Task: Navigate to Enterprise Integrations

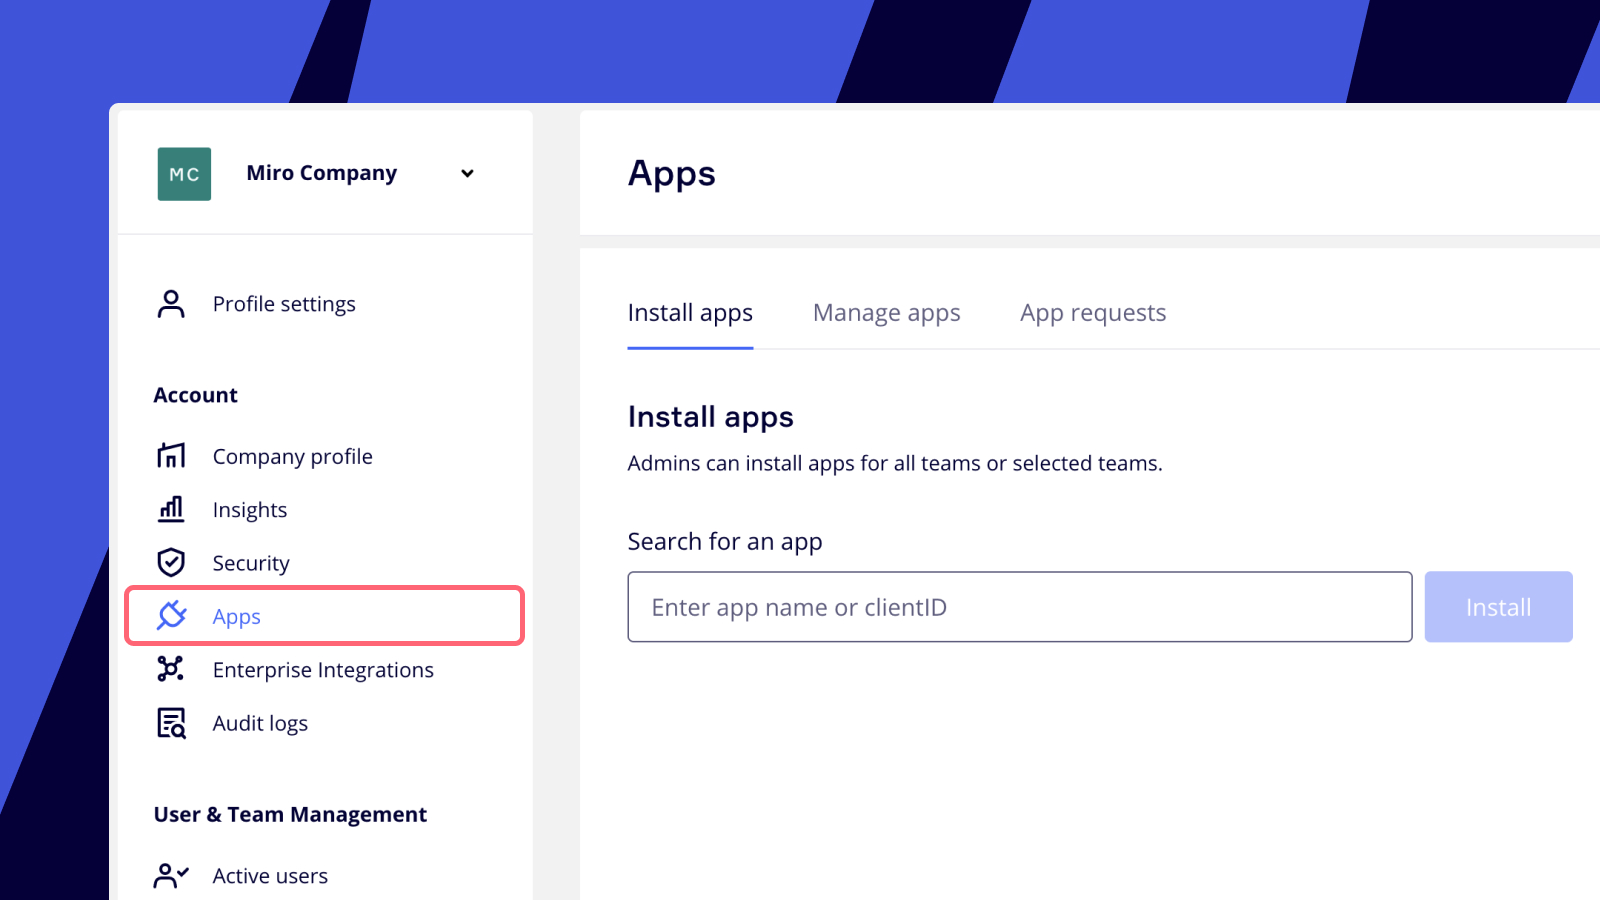Action: click(323, 670)
